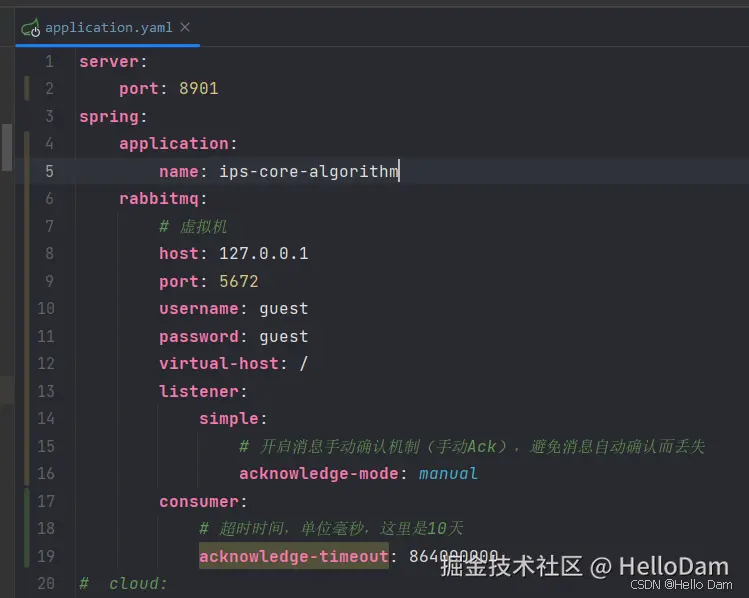This screenshot has width=749, height=598.
Task: Place cursor on the server port value 8901
Action: click(x=198, y=89)
